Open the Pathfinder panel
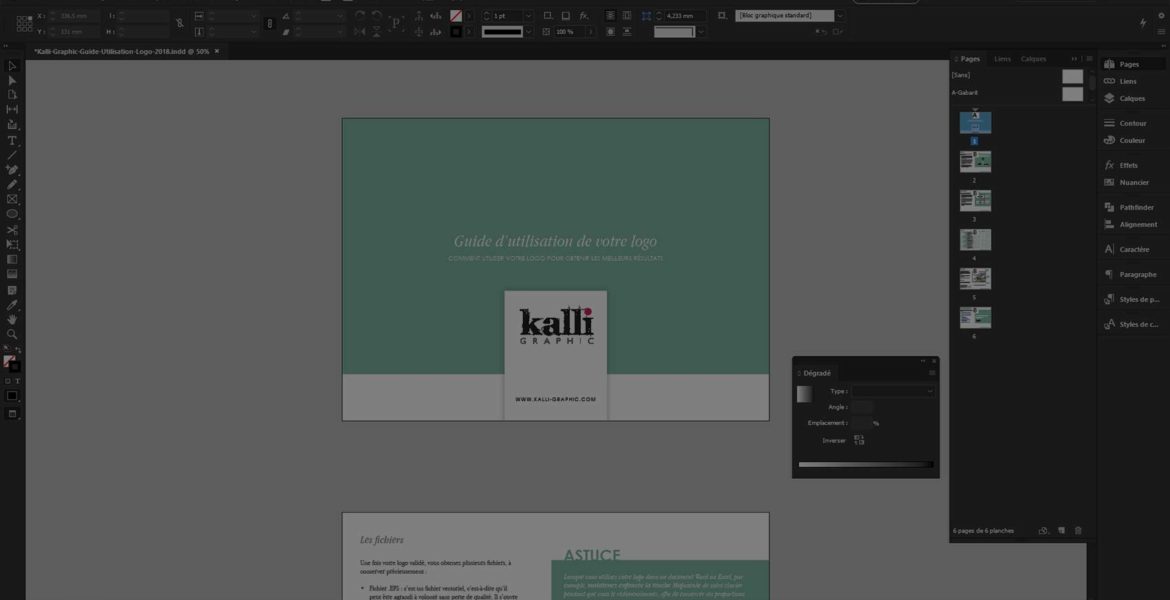 [x=1135, y=207]
